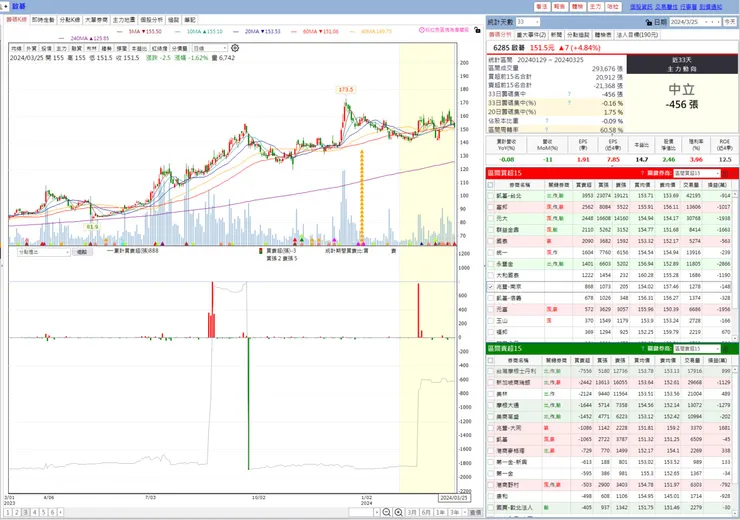
Task: Click the 20MA moving average legend line
Action: [x=257, y=31]
